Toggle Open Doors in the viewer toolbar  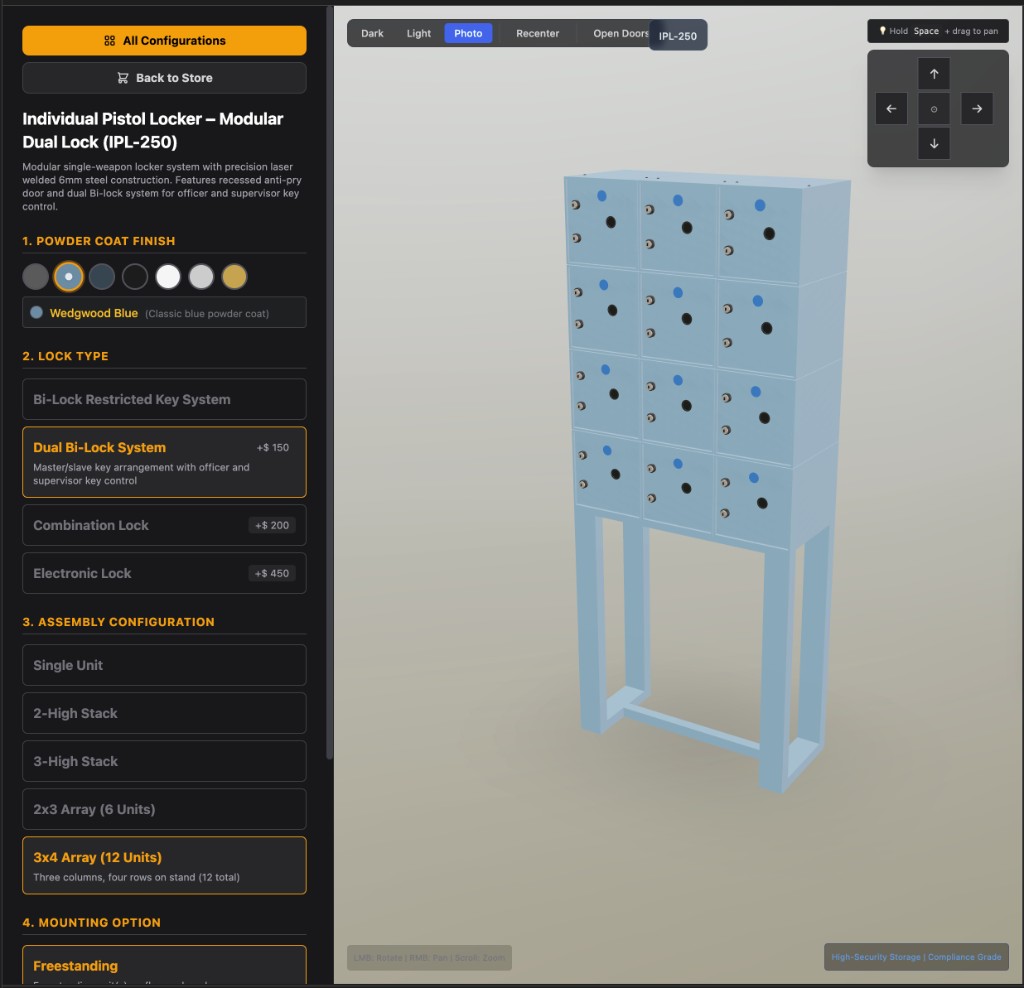pos(619,33)
